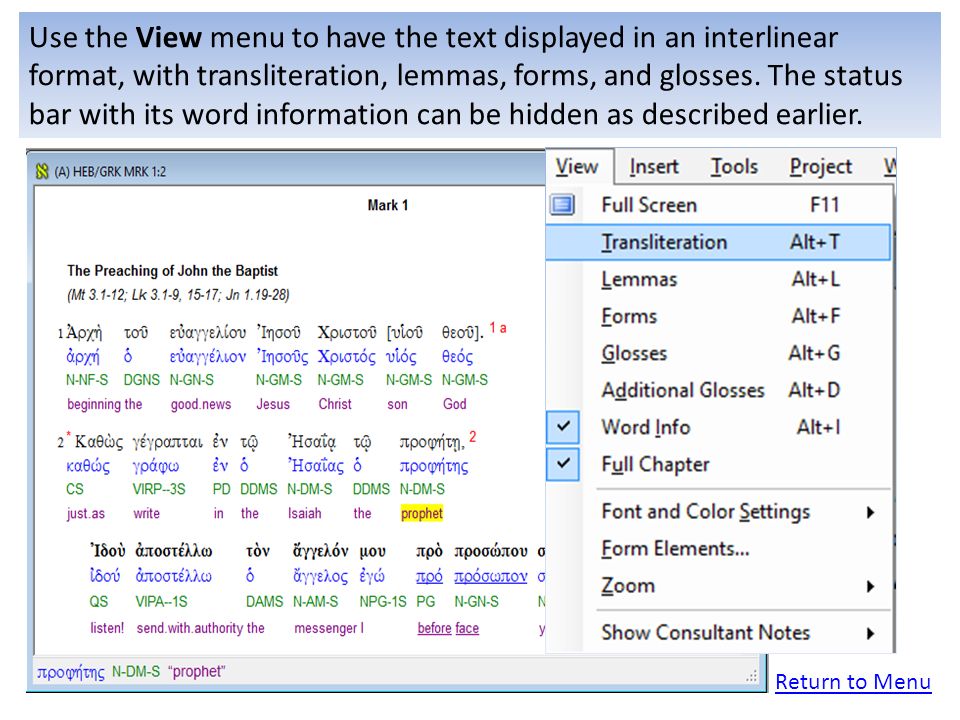Viewport: 960px width, 720px height.
Task: Click the red footnote marker '1 a'
Action: (x=498, y=328)
